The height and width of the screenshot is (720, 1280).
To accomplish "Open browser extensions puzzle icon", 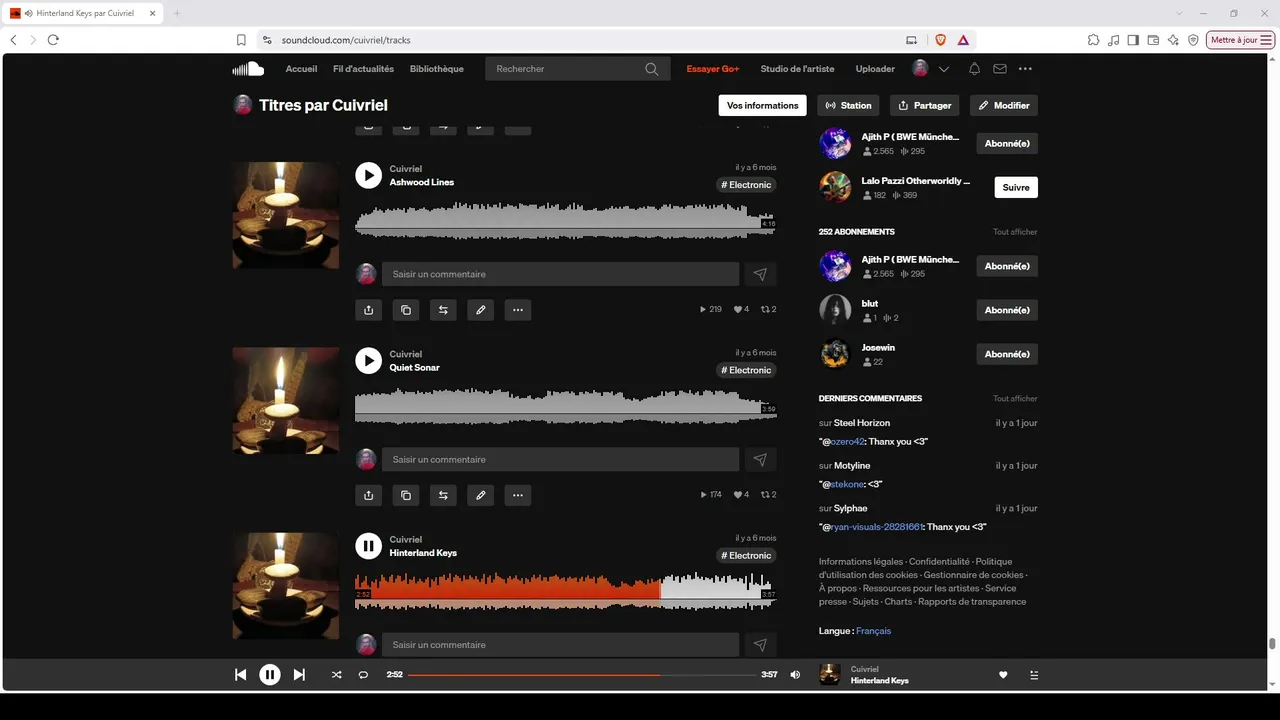I will click(x=1094, y=40).
